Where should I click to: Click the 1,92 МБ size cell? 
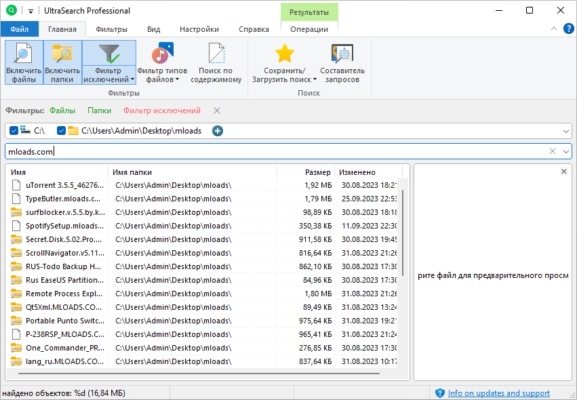click(x=318, y=185)
